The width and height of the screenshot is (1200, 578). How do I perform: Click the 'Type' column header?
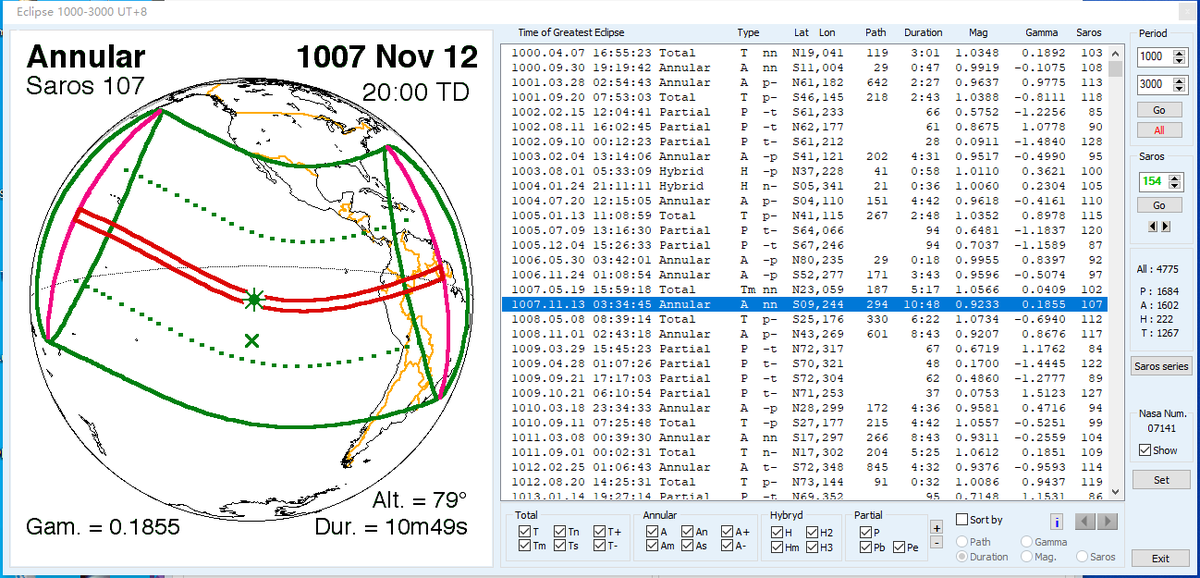pyautogui.click(x=748, y=33)
